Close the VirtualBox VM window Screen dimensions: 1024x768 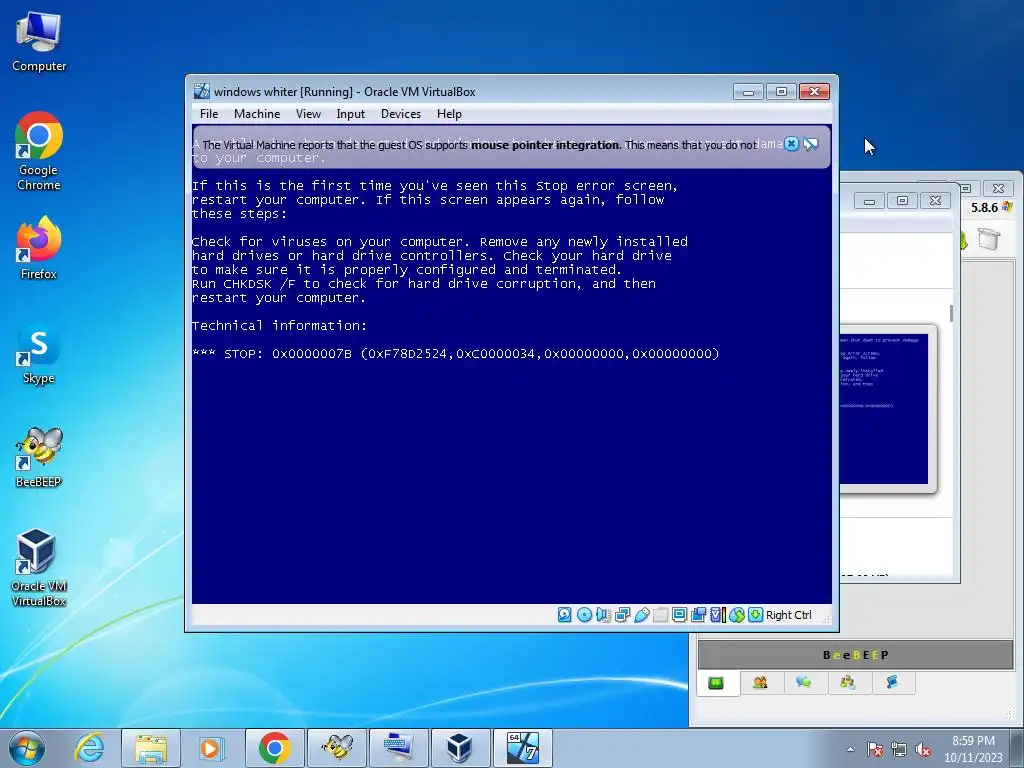point(814,91)
